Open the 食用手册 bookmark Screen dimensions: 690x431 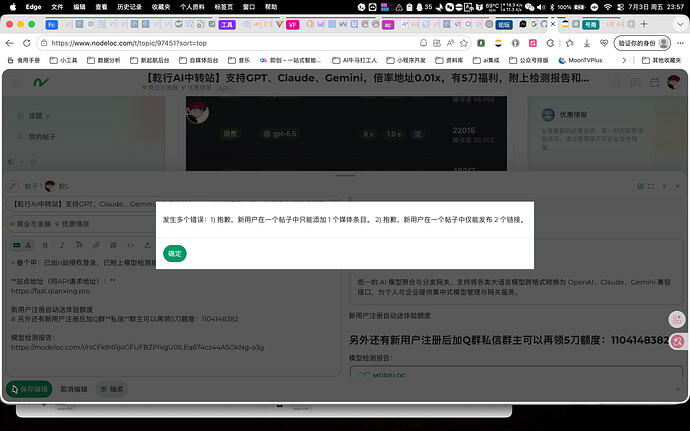(24, 60)
